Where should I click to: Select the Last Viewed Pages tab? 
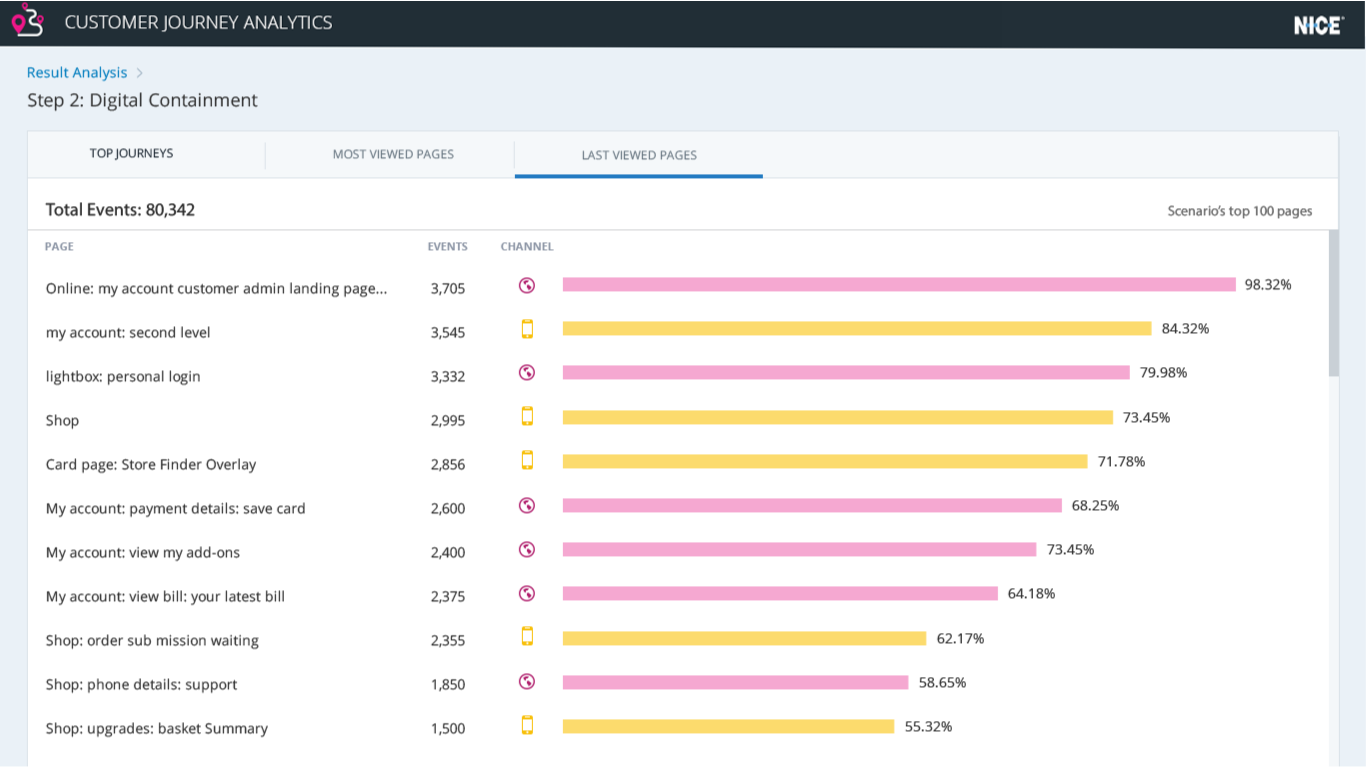(x=639, y=155)
